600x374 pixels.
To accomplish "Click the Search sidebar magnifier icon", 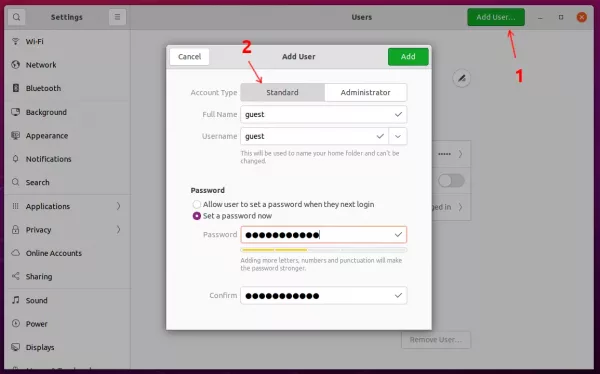I will pyautogui.click(x=15, y=182).
